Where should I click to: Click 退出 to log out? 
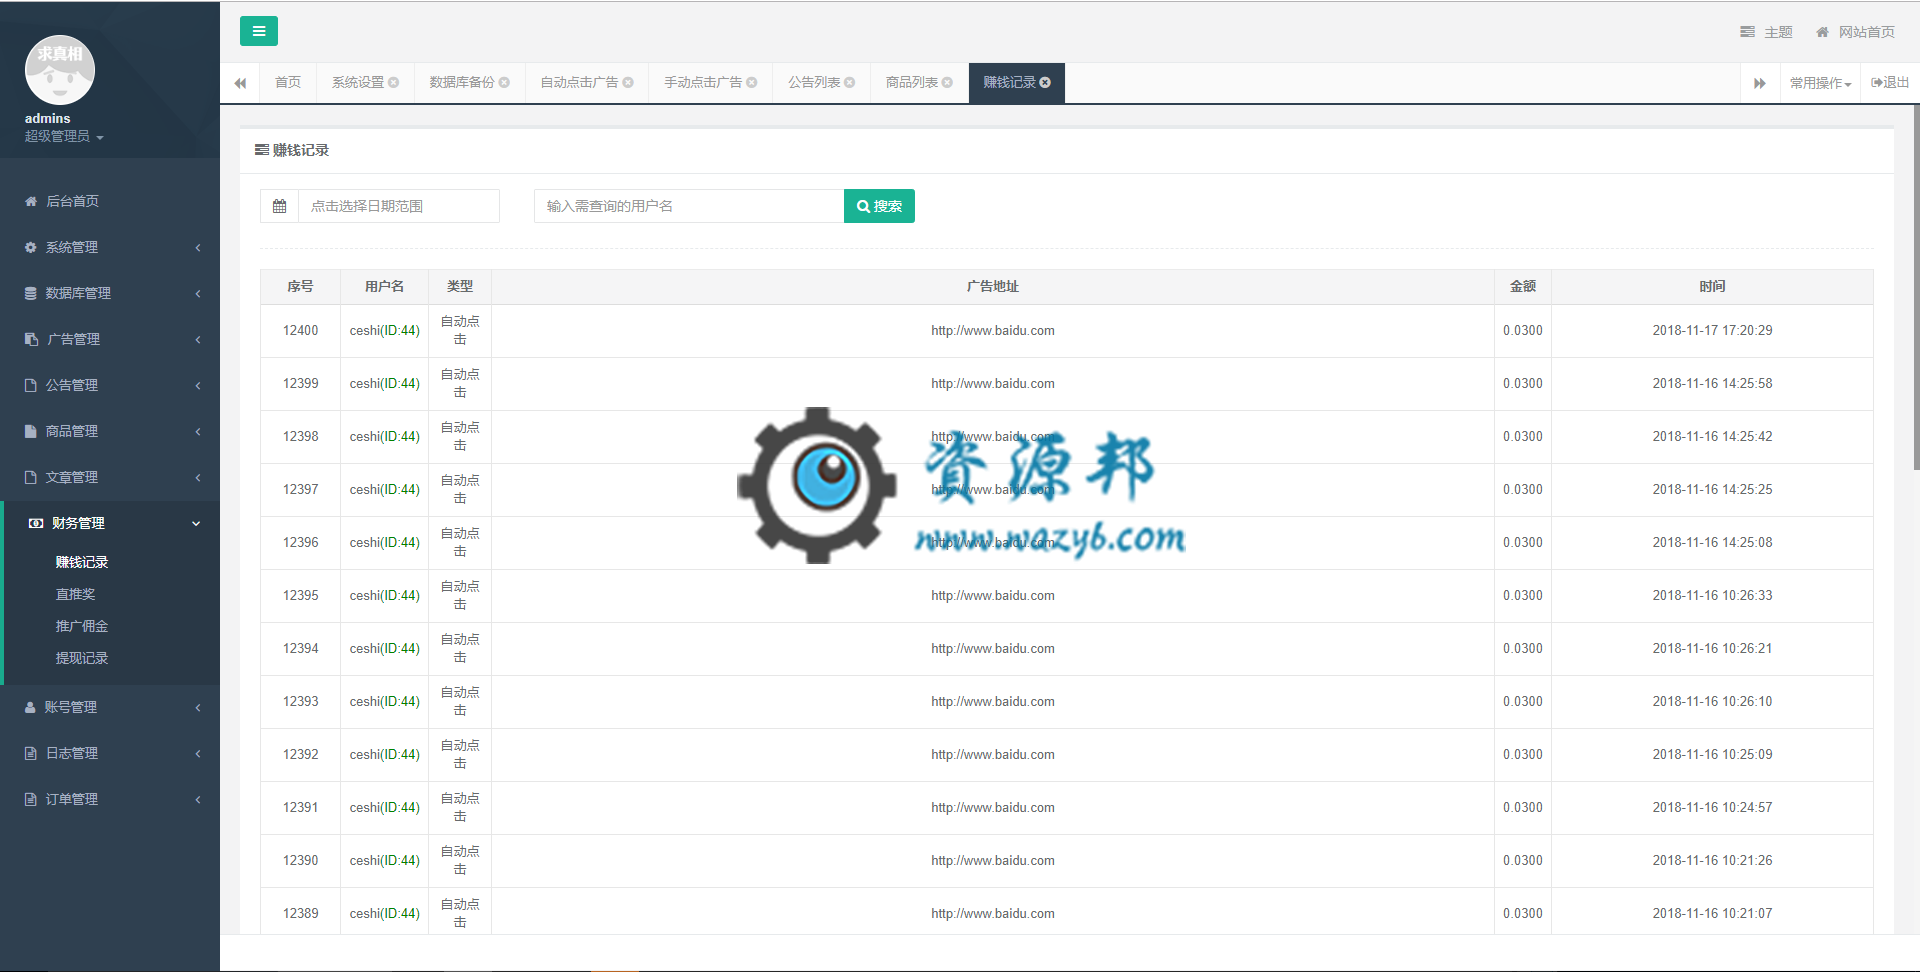coord(1890,82)
